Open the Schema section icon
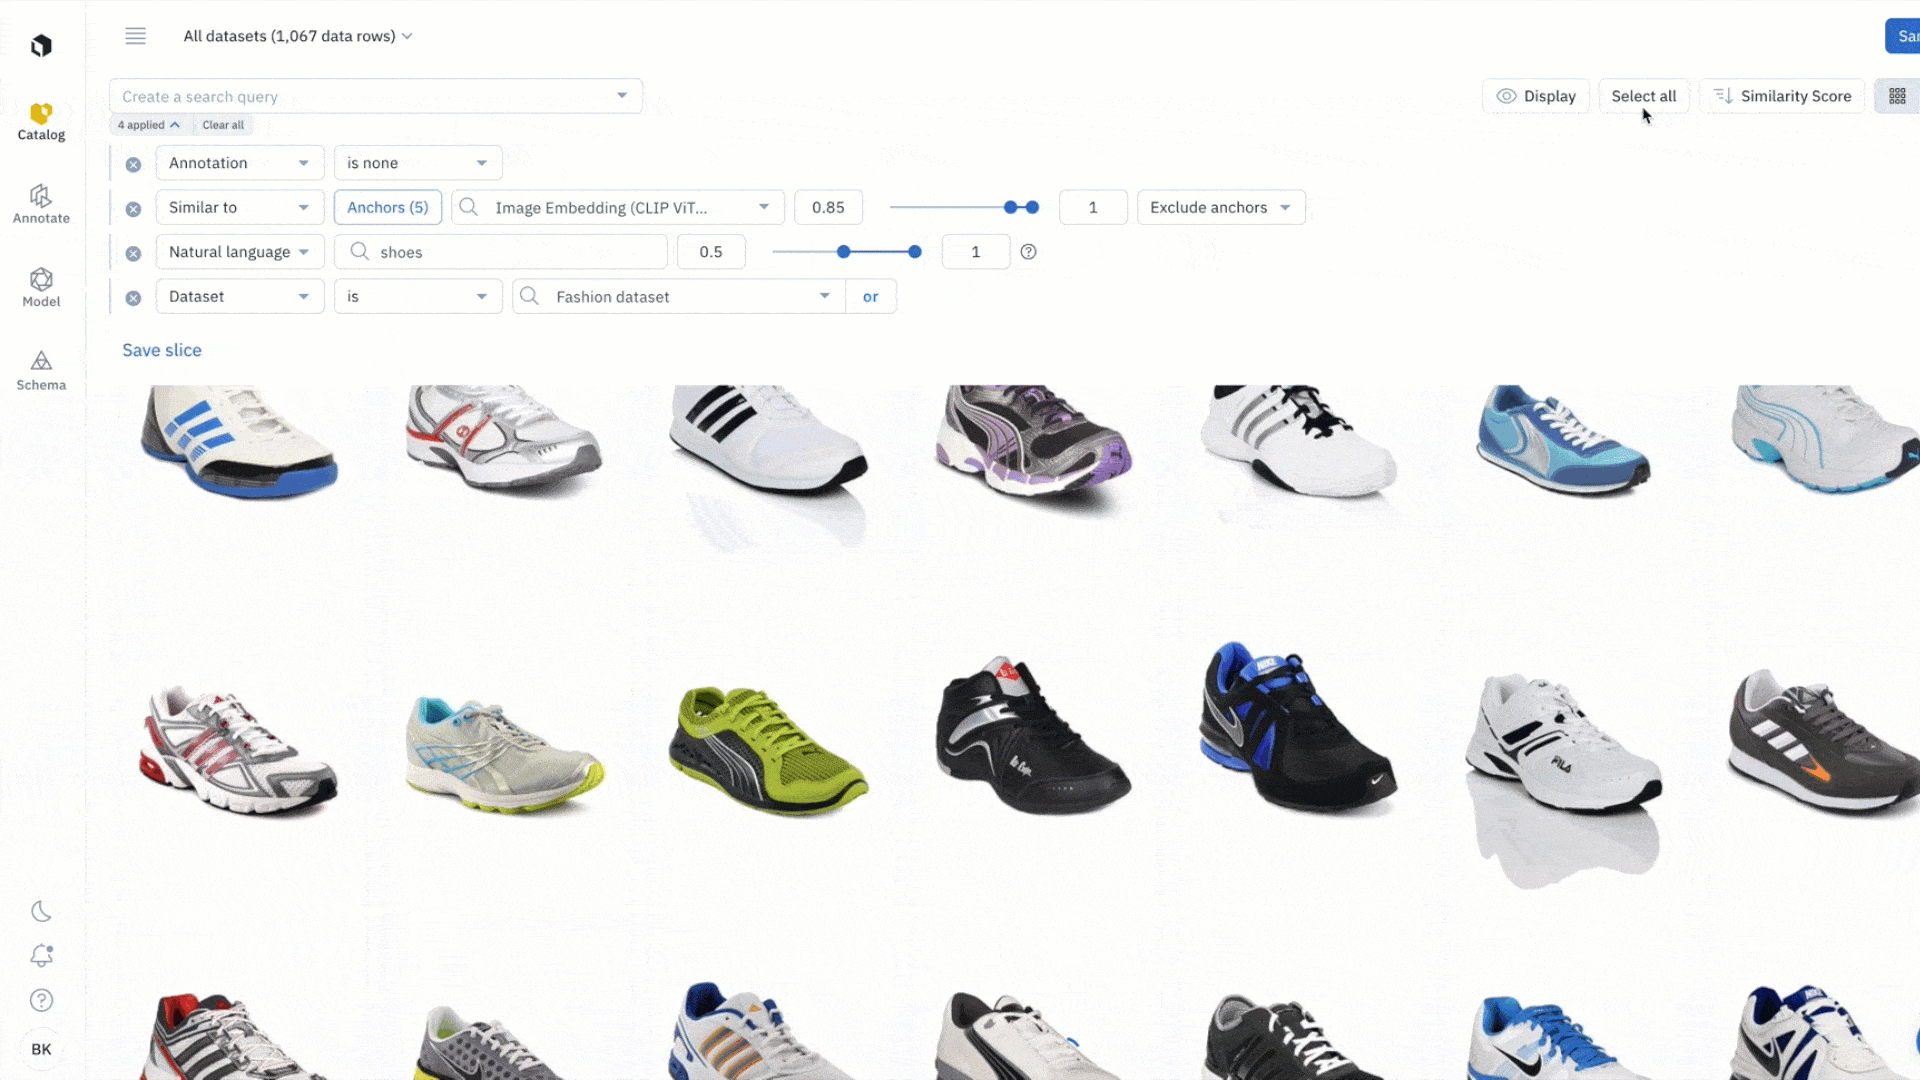The width and height of the screenshot is (1920, 1080). click(x=41, y=362)
